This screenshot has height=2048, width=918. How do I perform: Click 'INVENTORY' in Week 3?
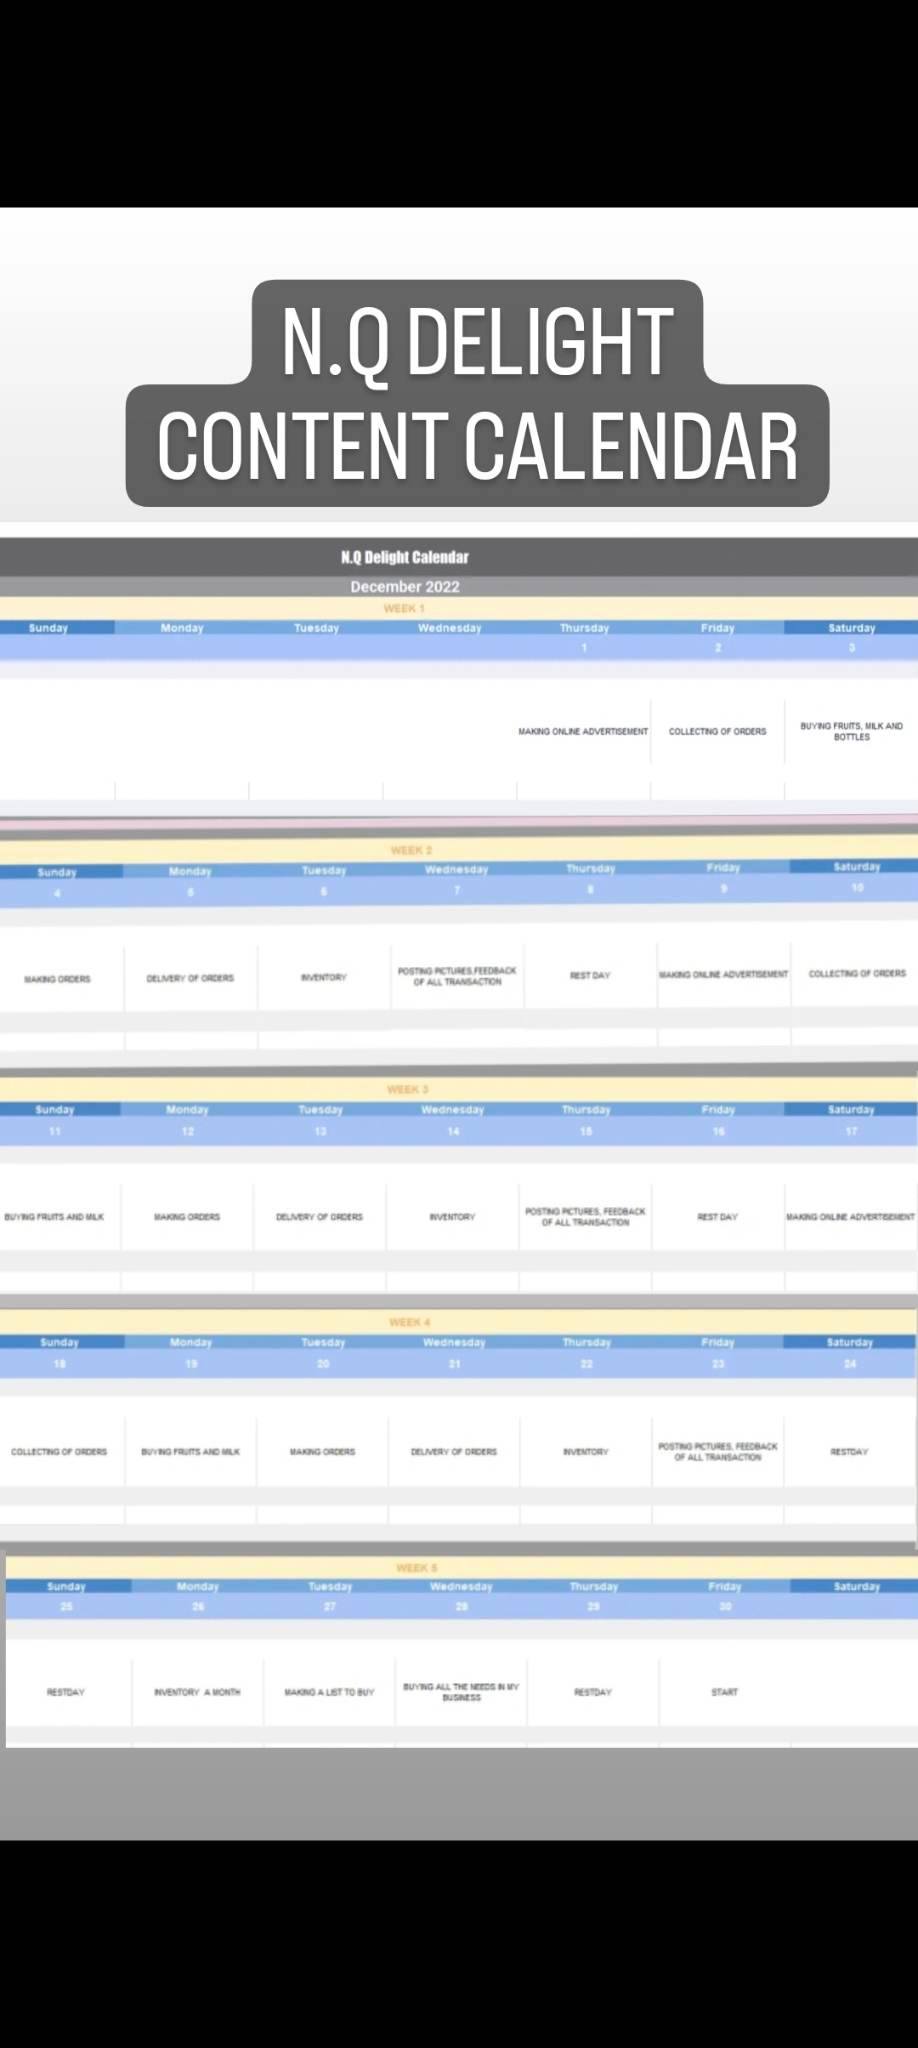point(452,1217)
